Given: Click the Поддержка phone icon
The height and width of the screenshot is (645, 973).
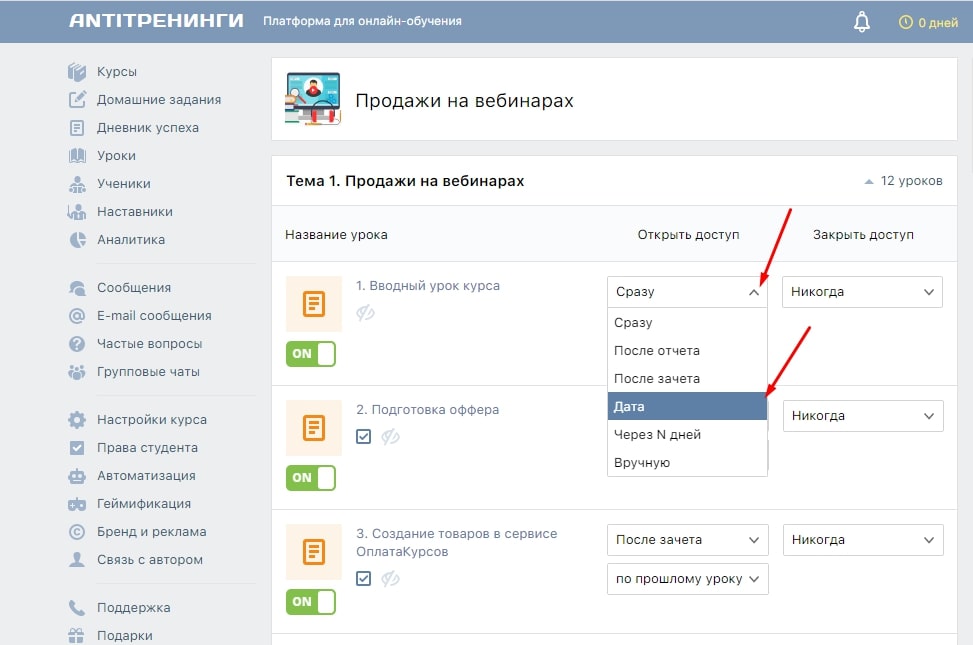Looking at the screenshot, I should 77,608.
